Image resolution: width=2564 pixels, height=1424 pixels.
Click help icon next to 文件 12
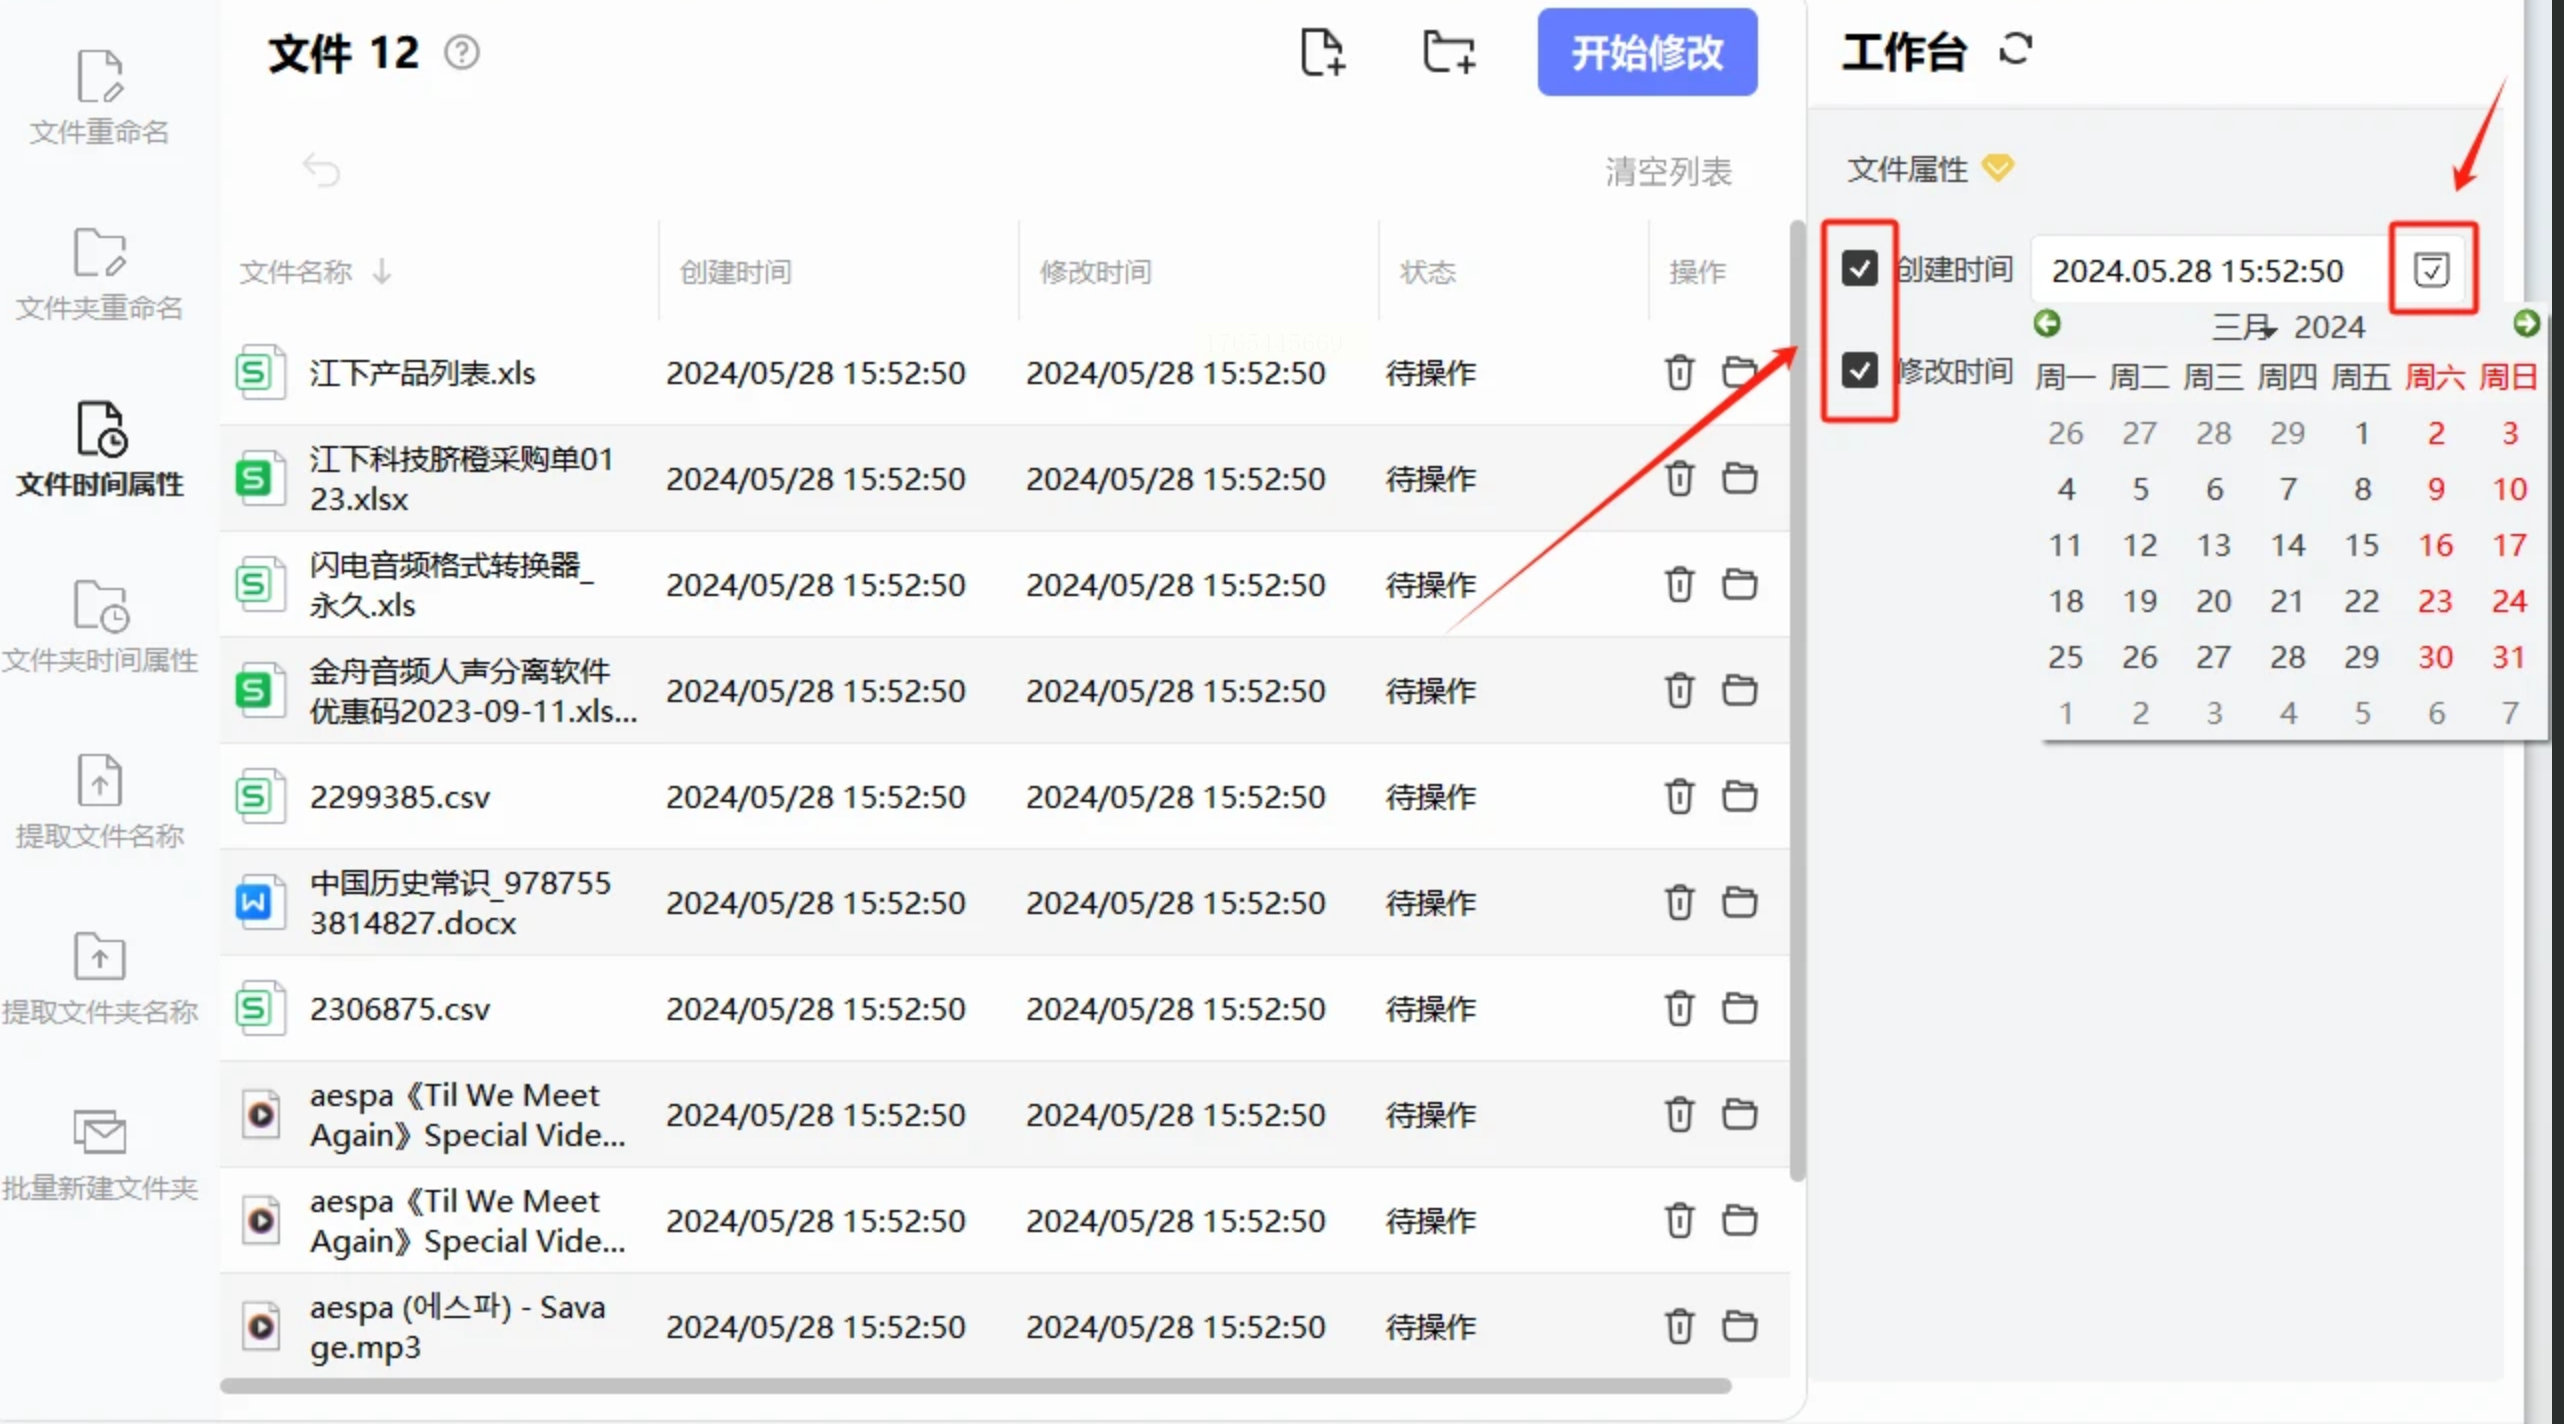tap(462, 52)
